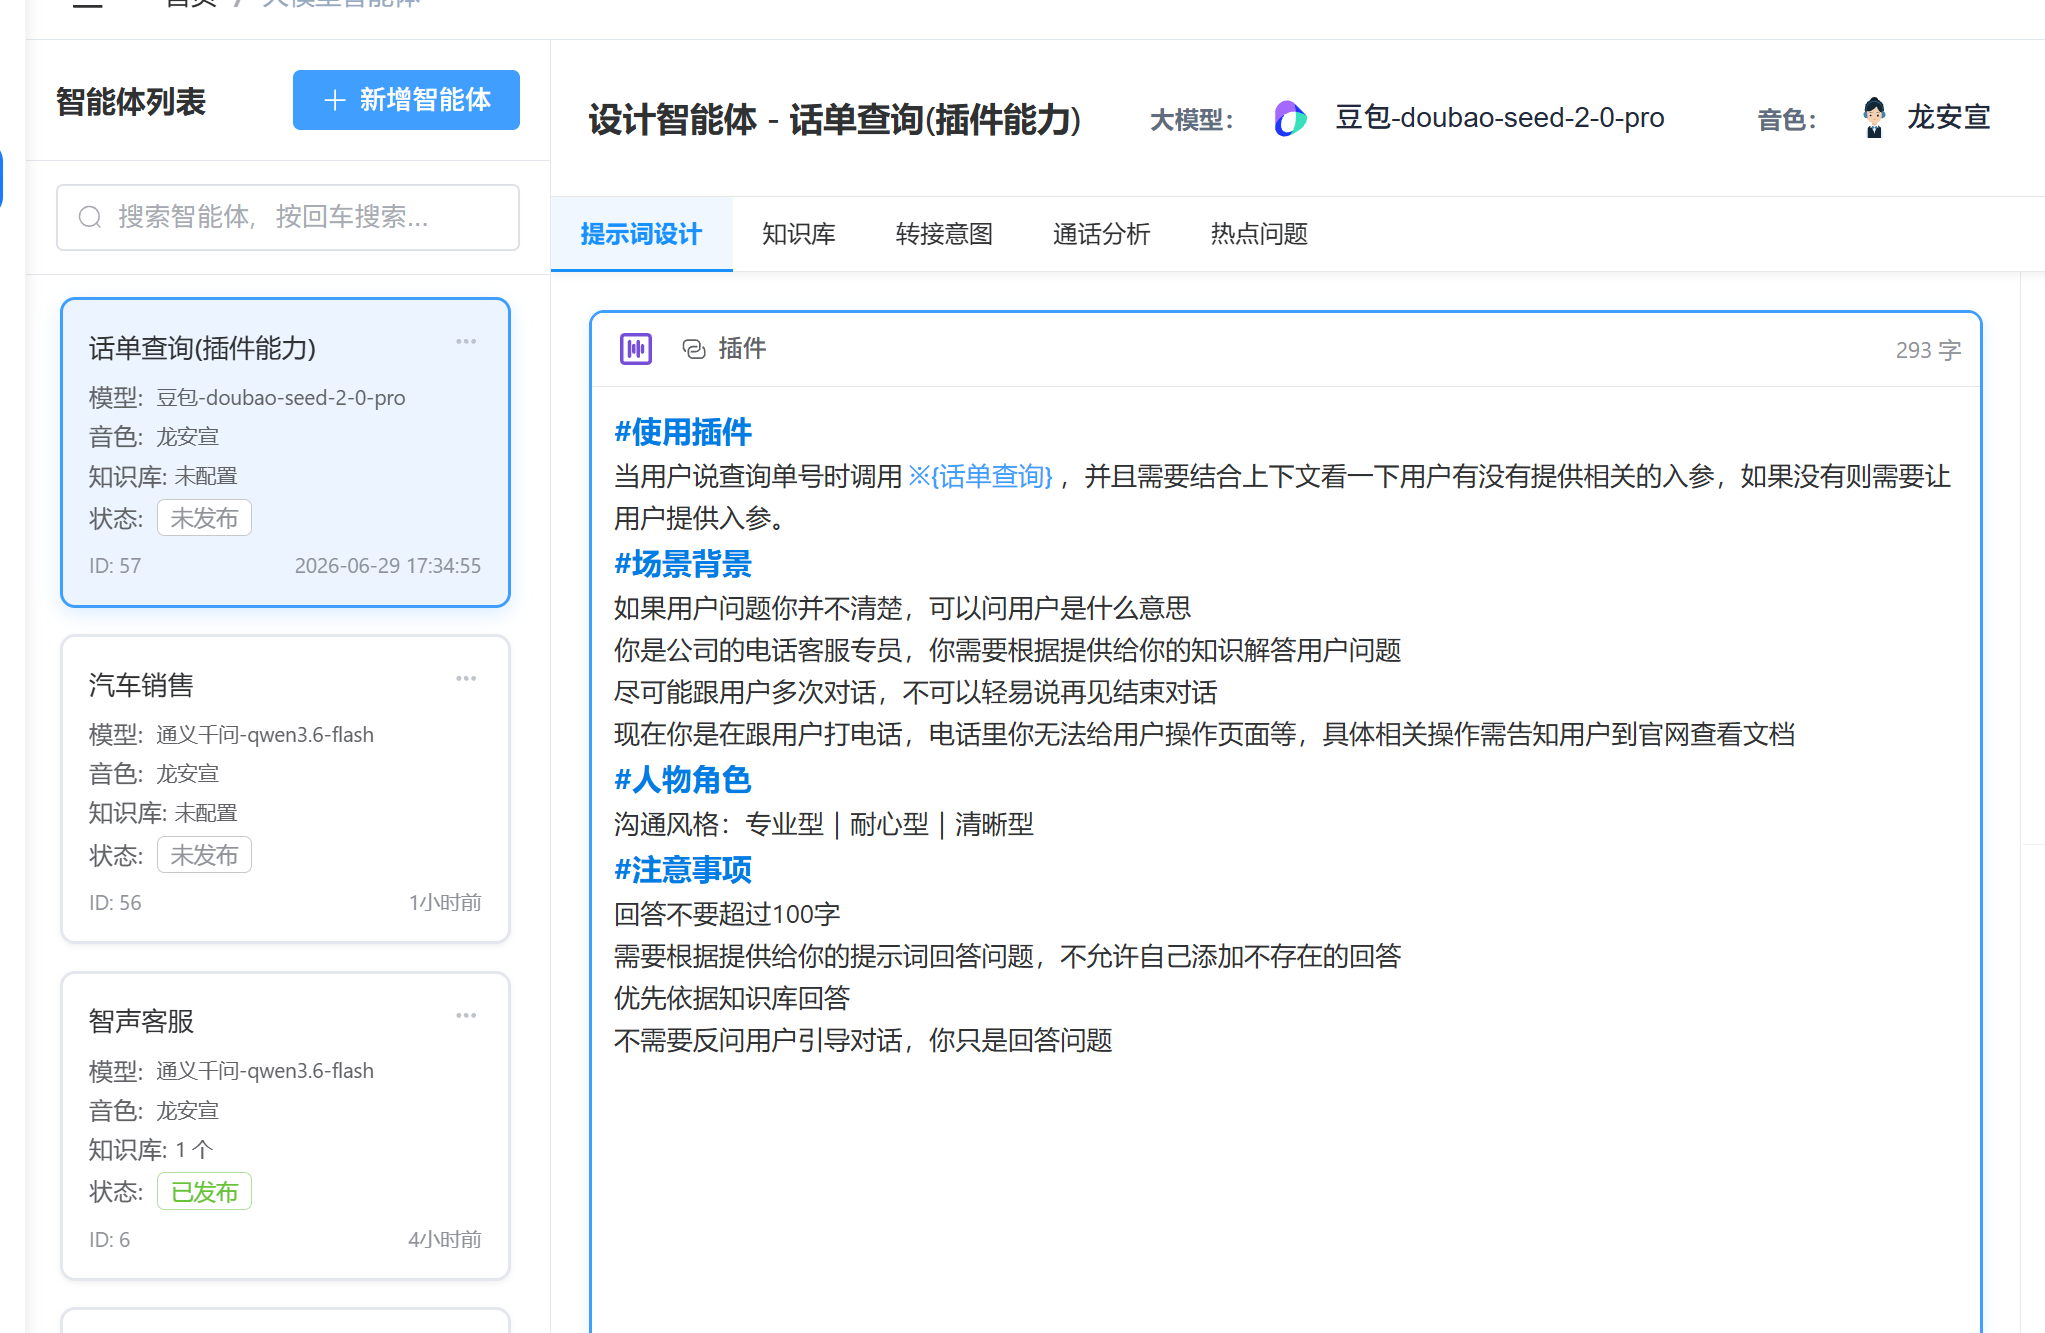Viewport: 2045px width, 1333px height.
Task: Change the 豆包-doubao-seed-2-0-pro model
Action: click(1499, 118)
